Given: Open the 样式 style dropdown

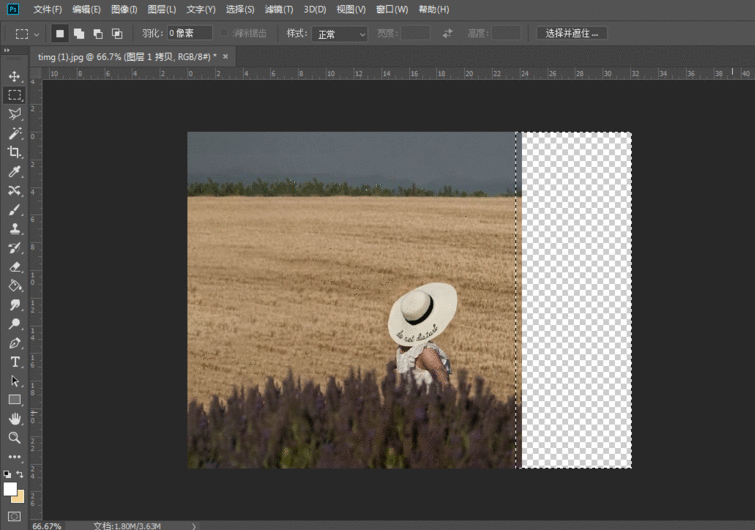Looking at the screenshot, I should [x=340, y=34].
